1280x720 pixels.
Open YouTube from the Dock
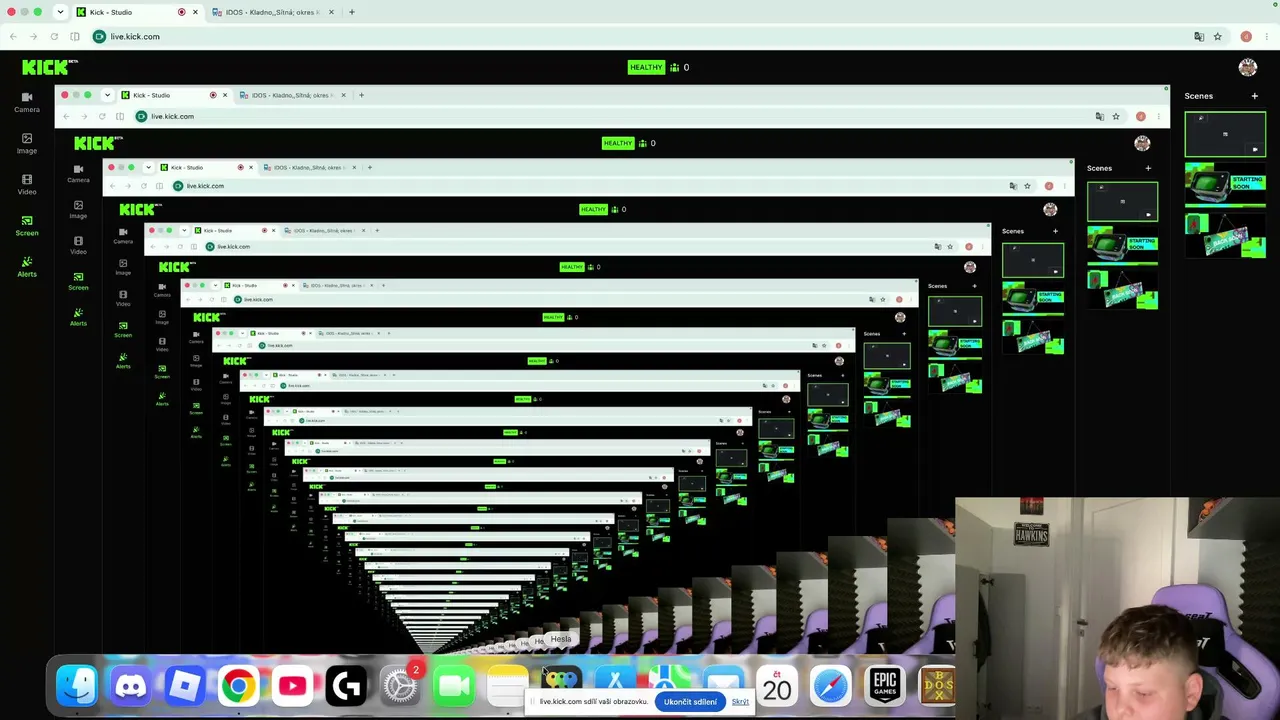coord(292,686)
